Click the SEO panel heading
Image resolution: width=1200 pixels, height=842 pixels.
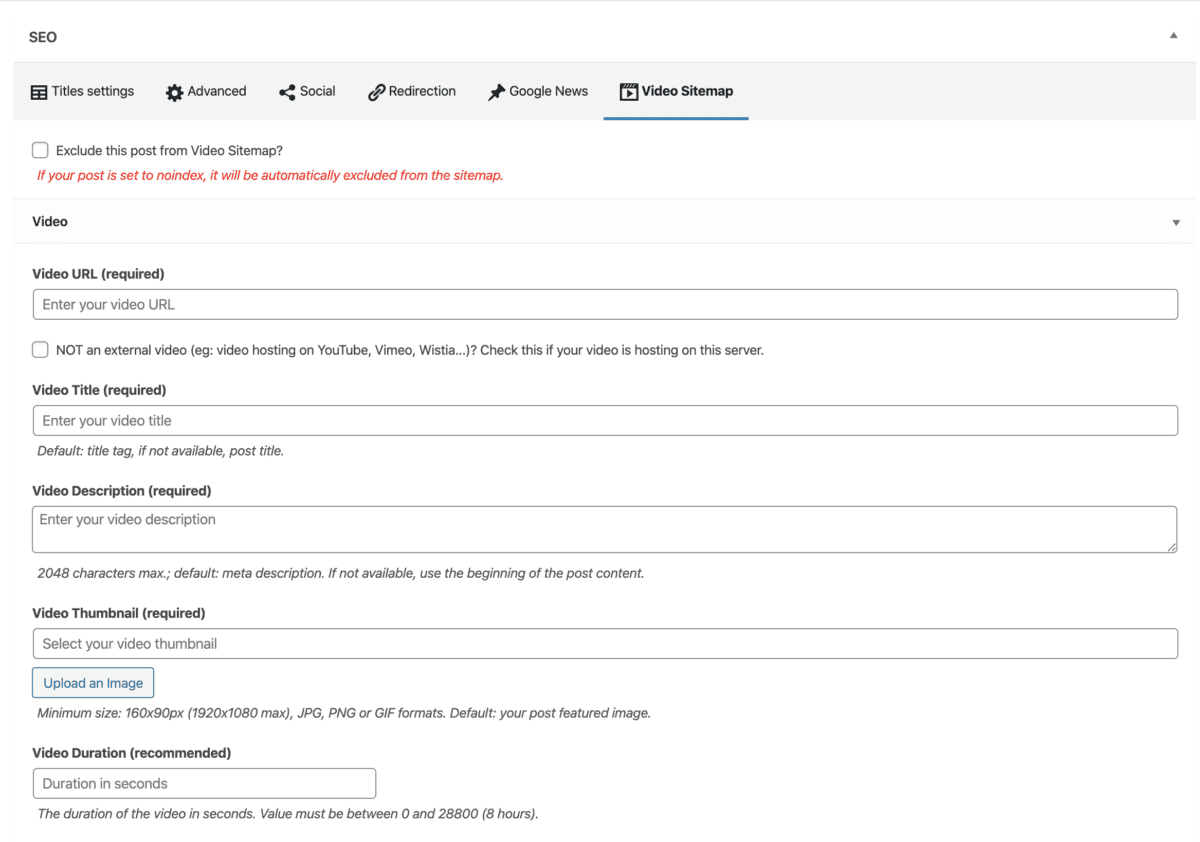click(x=43, y=37)
